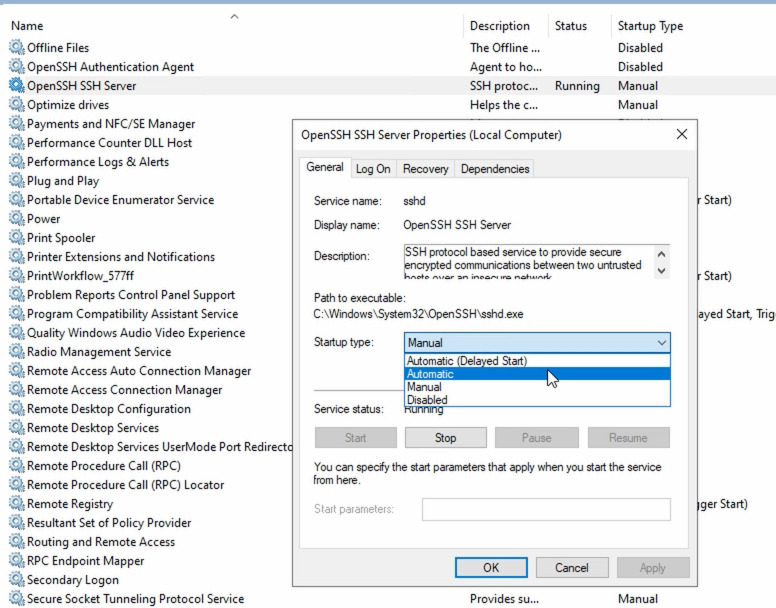
Task: Open the Startup type combo box showing Manual
Action: coord(537,342)
